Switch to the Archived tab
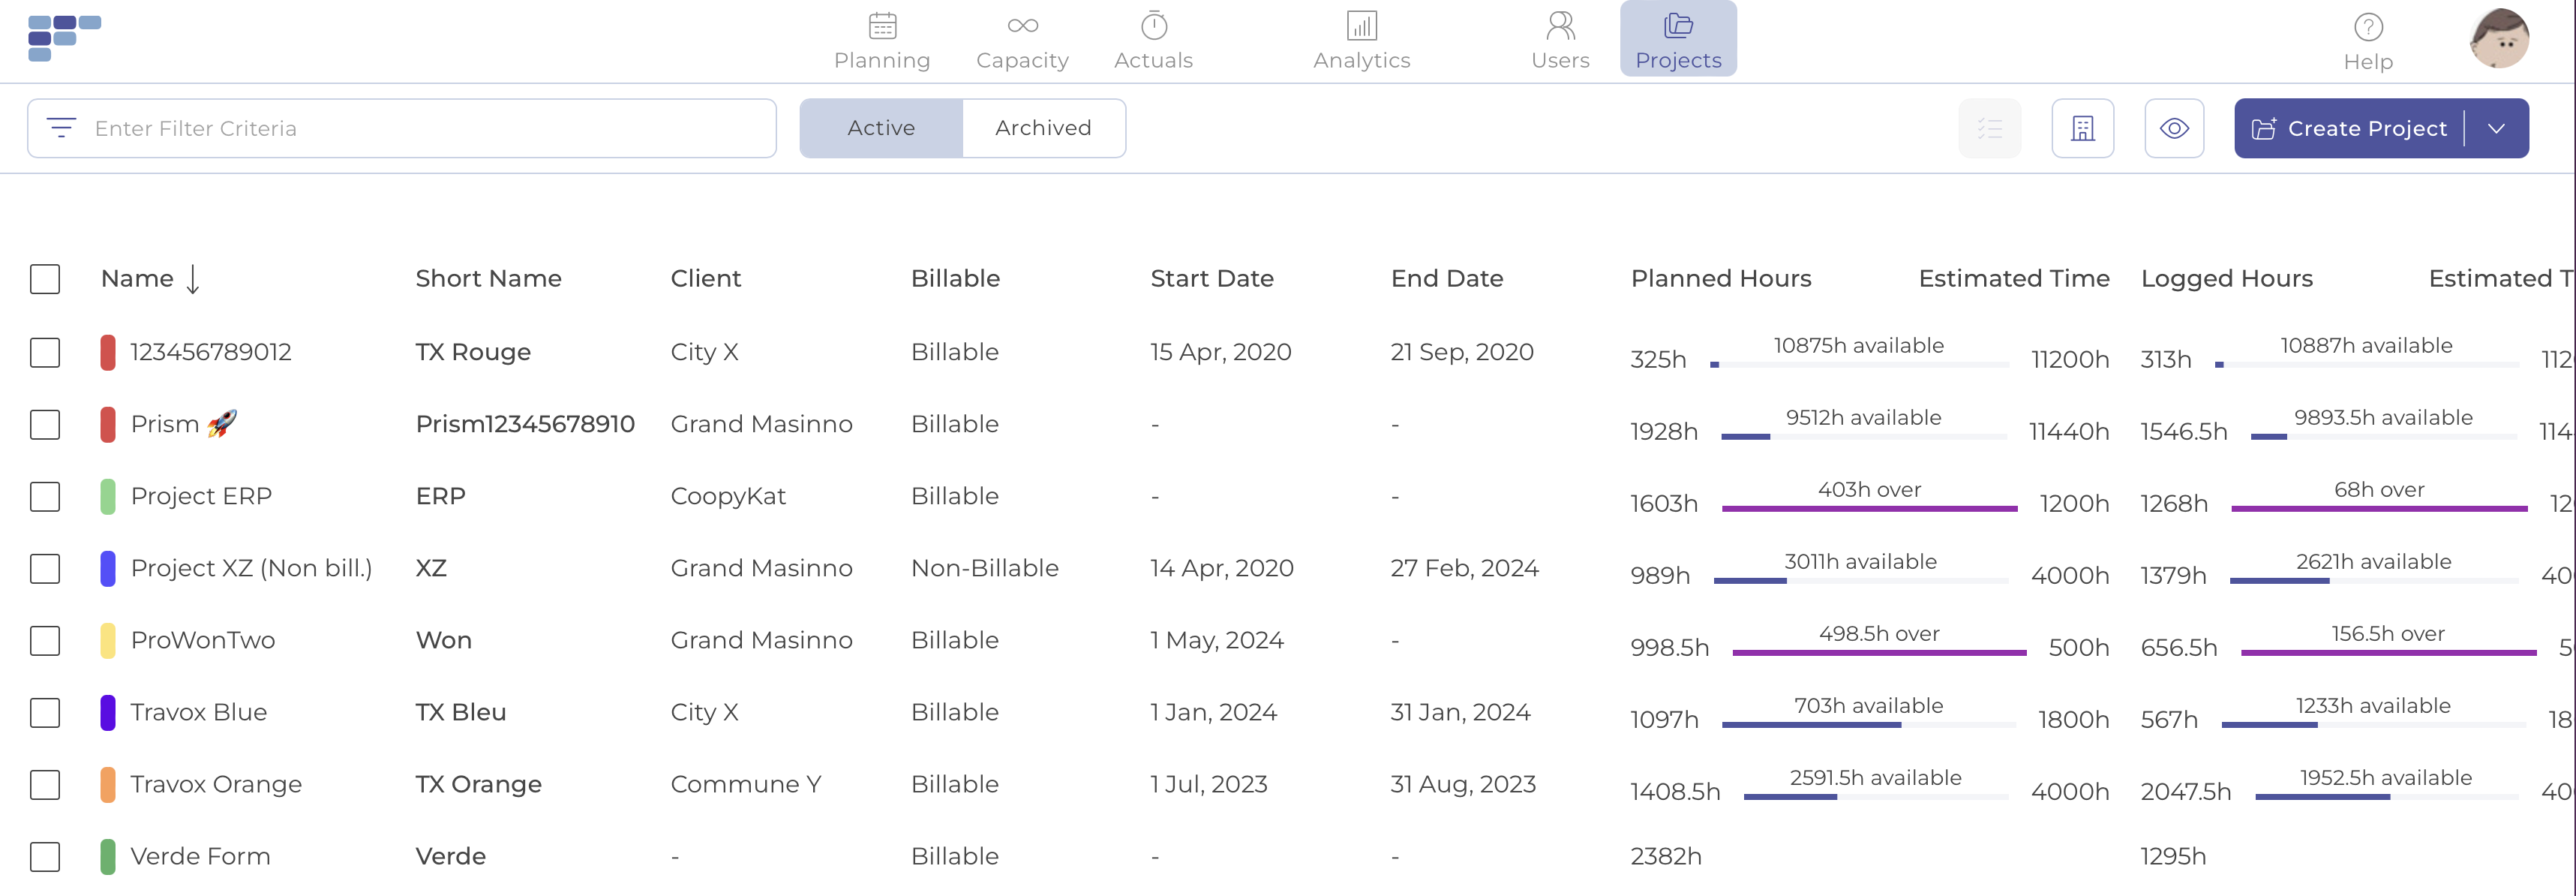2576x896 pixels. pyautogui.click(x=1043, y=129)
